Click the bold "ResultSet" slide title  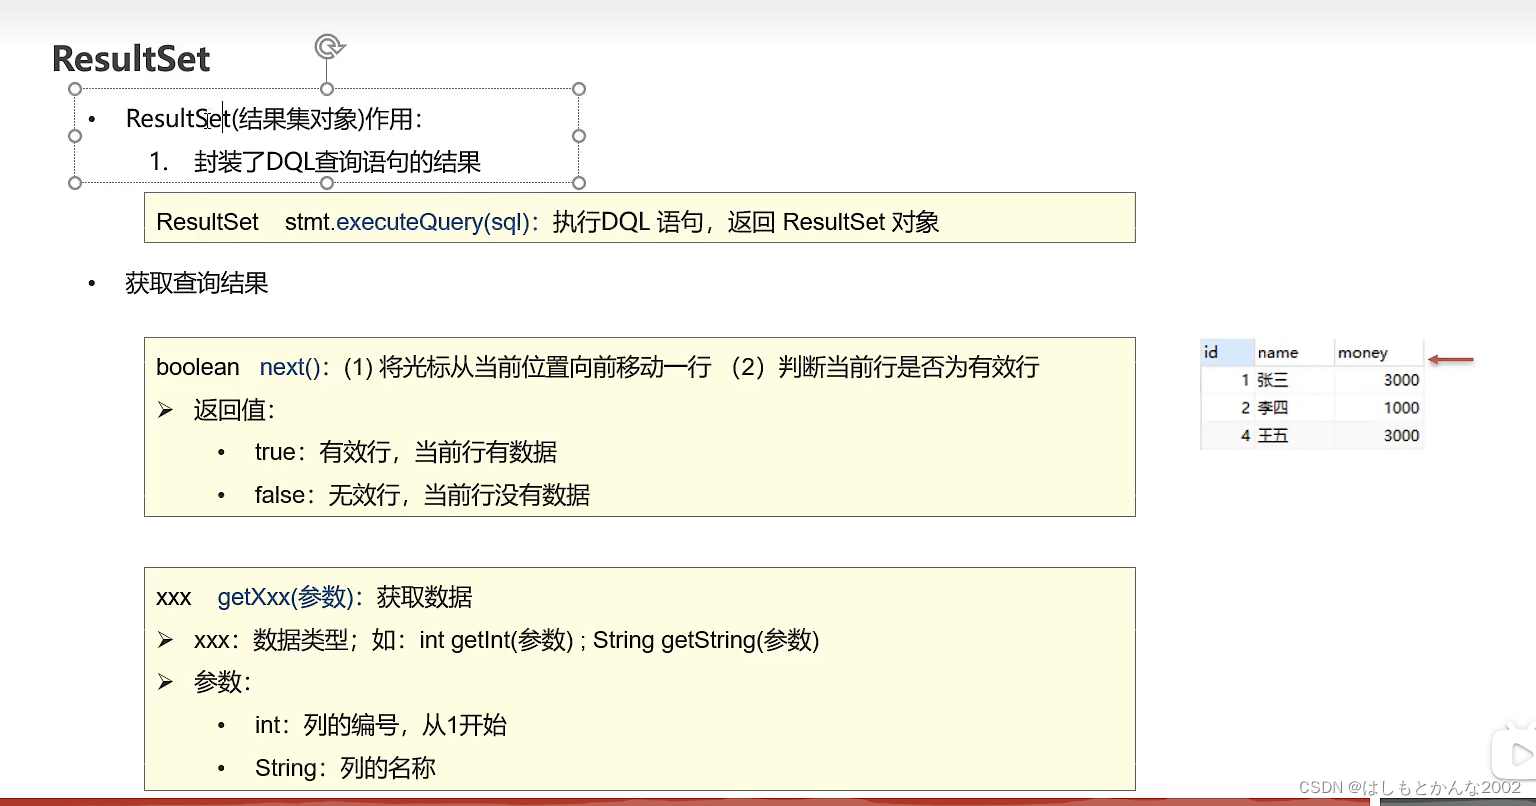pos(131,58)
